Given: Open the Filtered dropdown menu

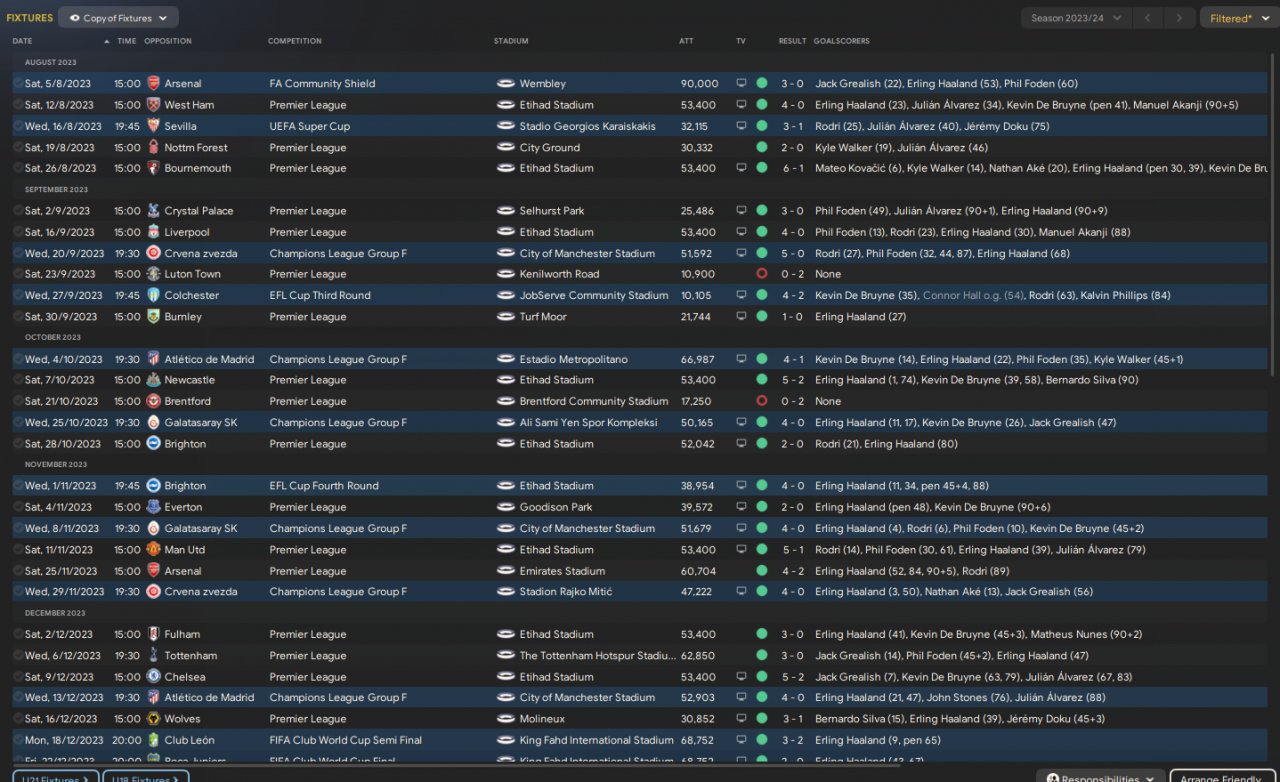Looking at the screenshot, I should 1236,18.
